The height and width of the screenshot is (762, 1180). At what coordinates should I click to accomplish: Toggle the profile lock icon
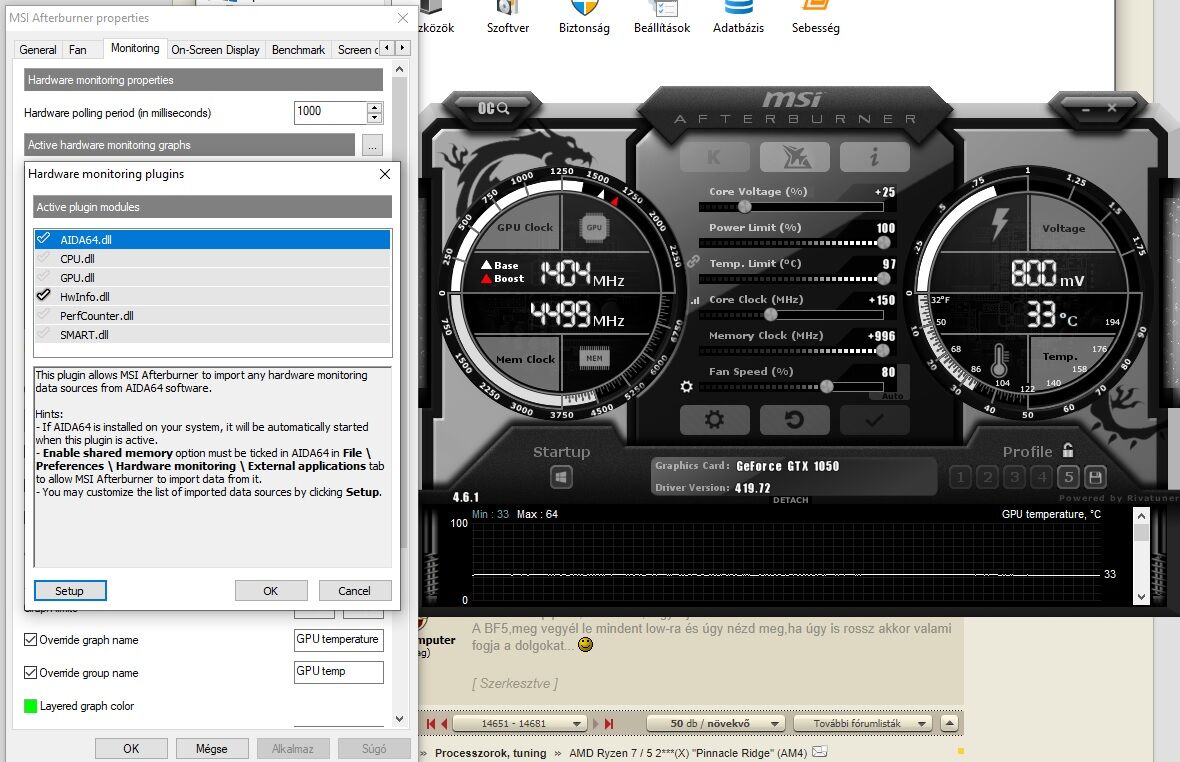[x=1067, y=450]
